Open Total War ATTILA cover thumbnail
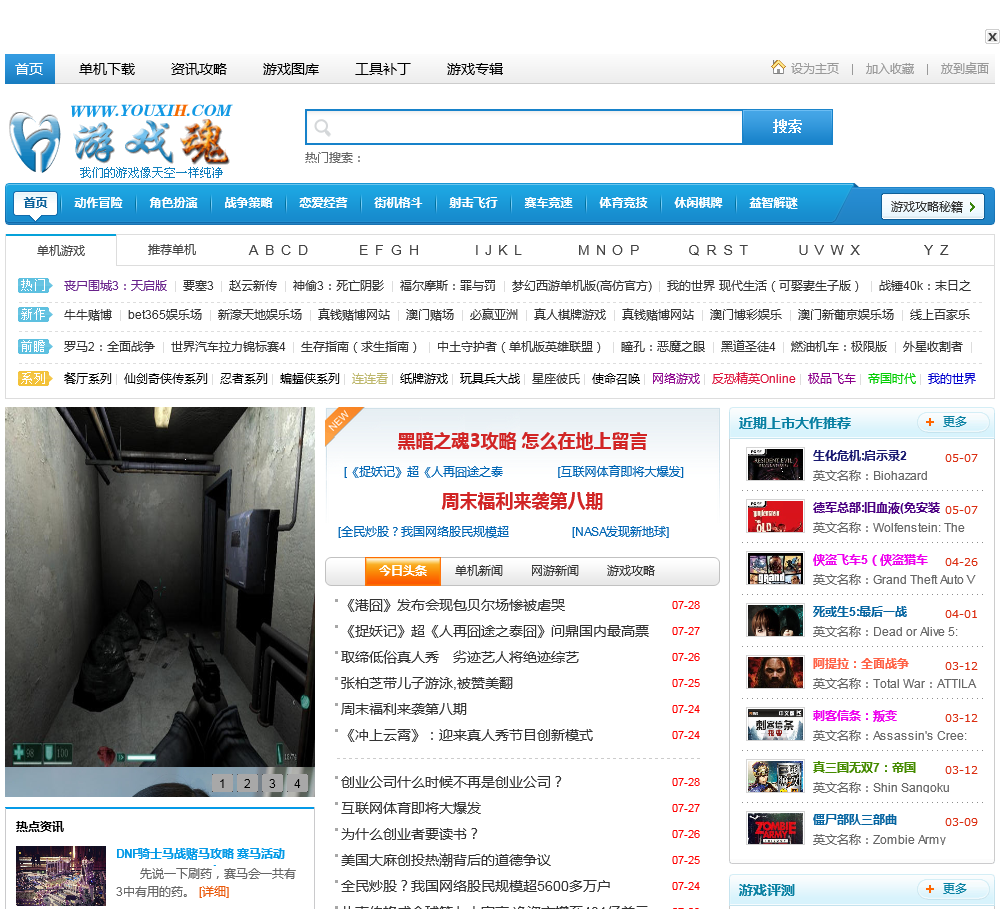 click(775, 673)
